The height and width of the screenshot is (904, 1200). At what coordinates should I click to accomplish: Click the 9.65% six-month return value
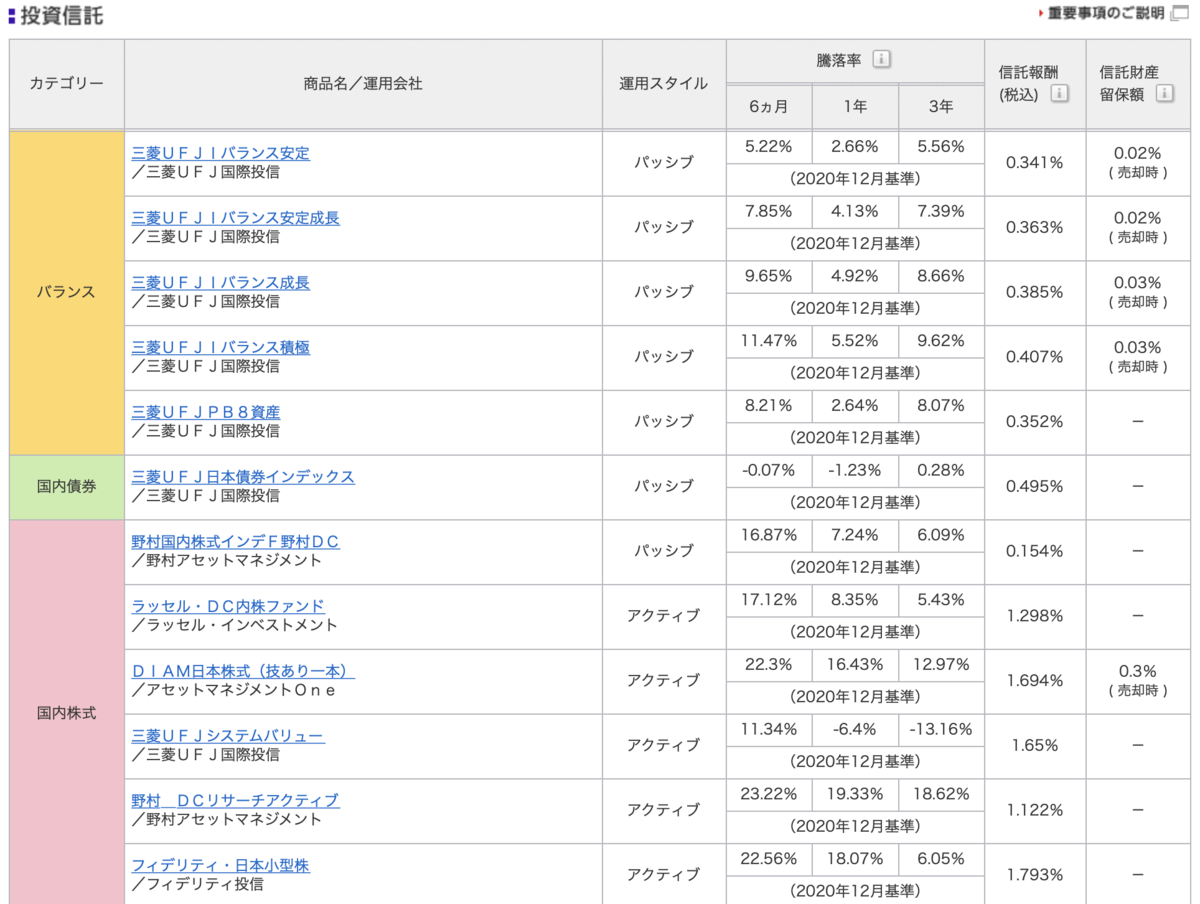click(769, 276)
